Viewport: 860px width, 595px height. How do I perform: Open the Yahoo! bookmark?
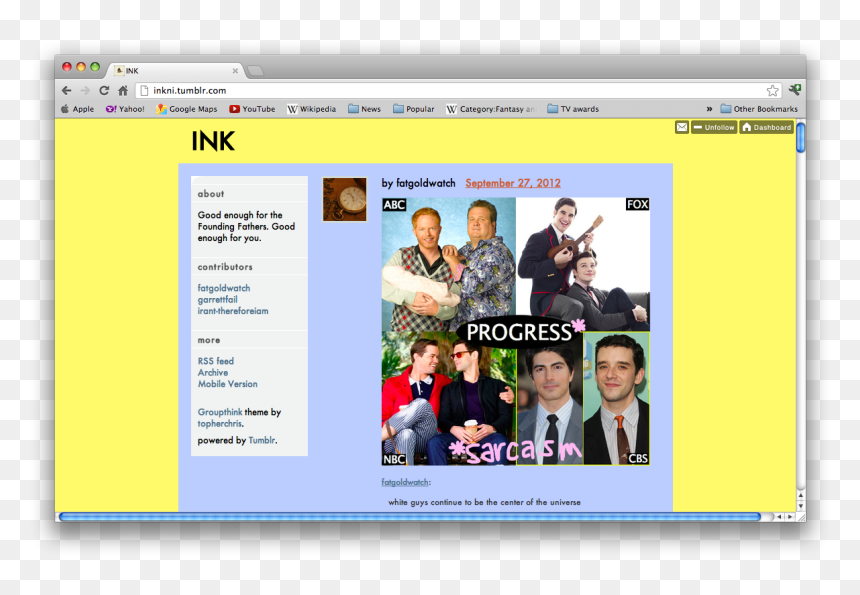point(125,109)
